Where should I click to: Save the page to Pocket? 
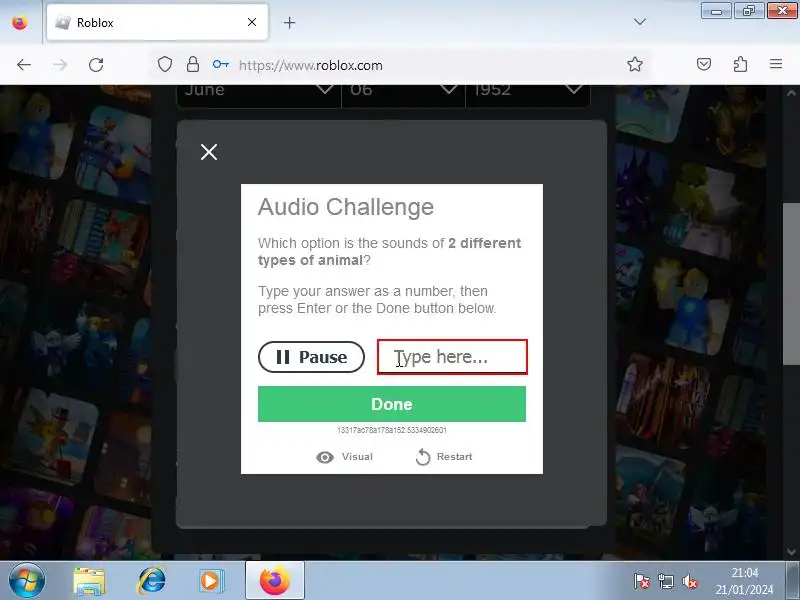coord(704,64)
